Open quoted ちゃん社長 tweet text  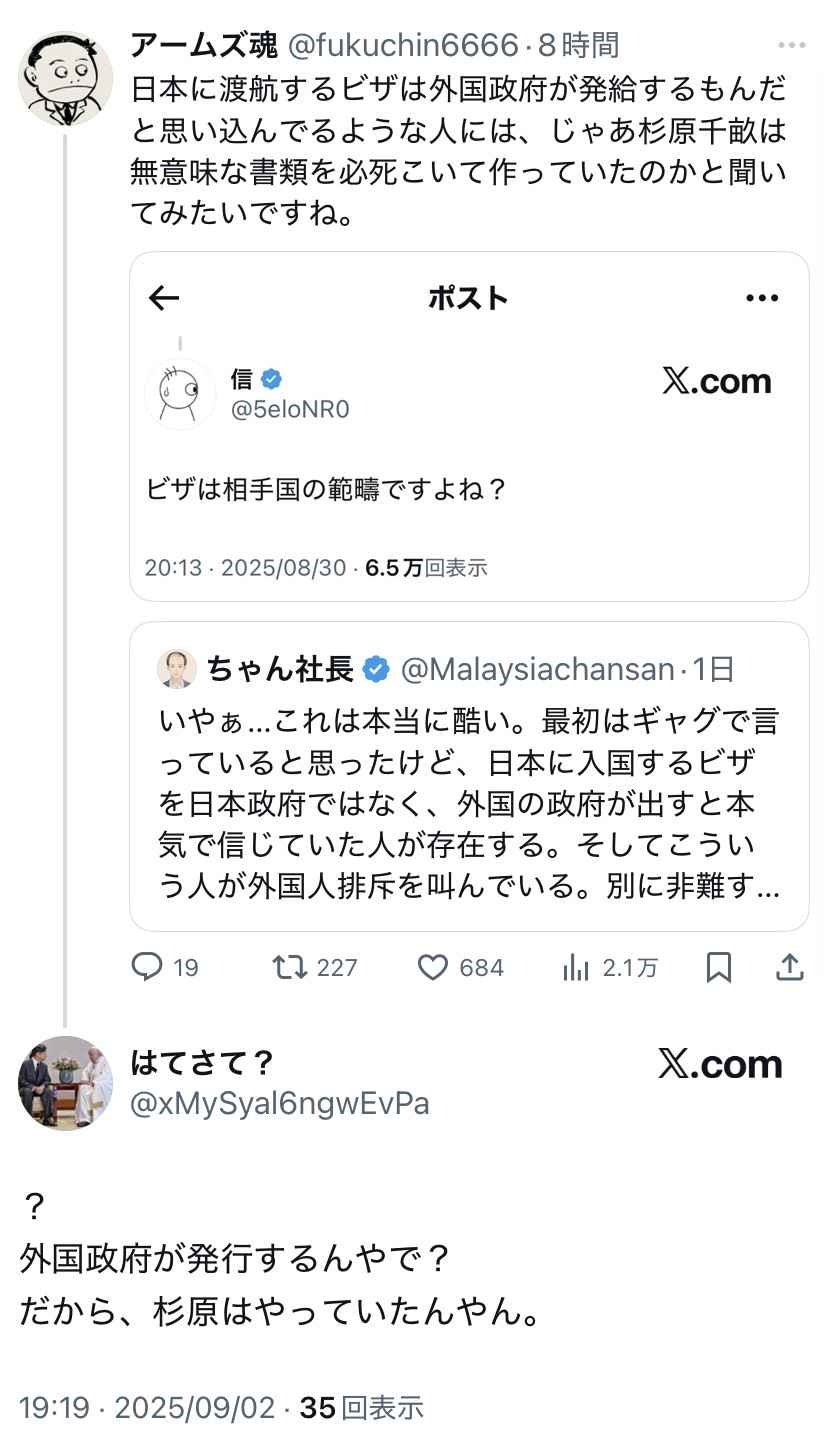click(468, 803)
